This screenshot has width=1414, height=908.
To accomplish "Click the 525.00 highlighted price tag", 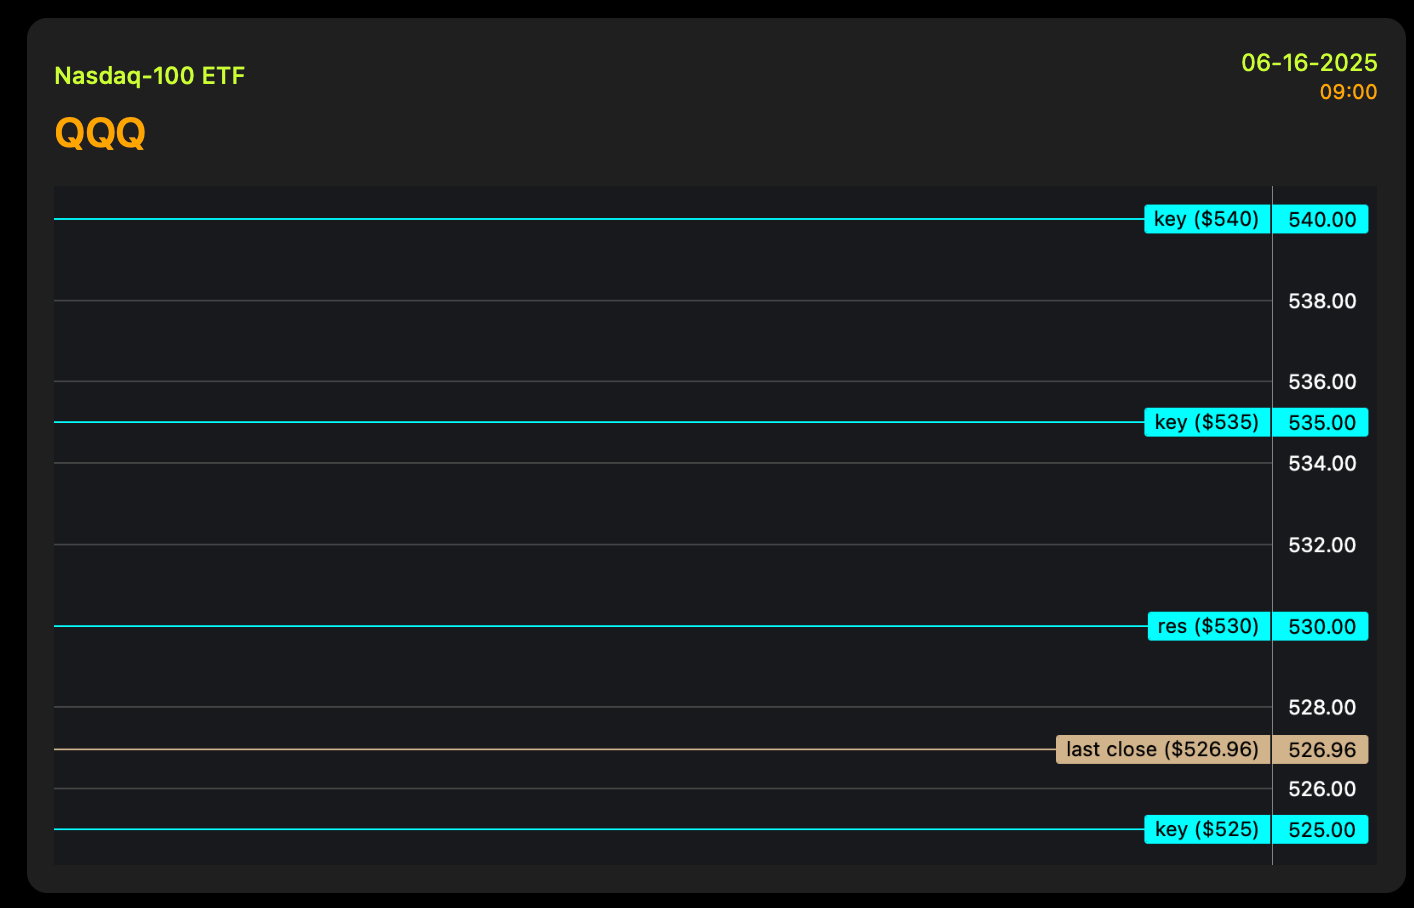I will (1321, 829).
